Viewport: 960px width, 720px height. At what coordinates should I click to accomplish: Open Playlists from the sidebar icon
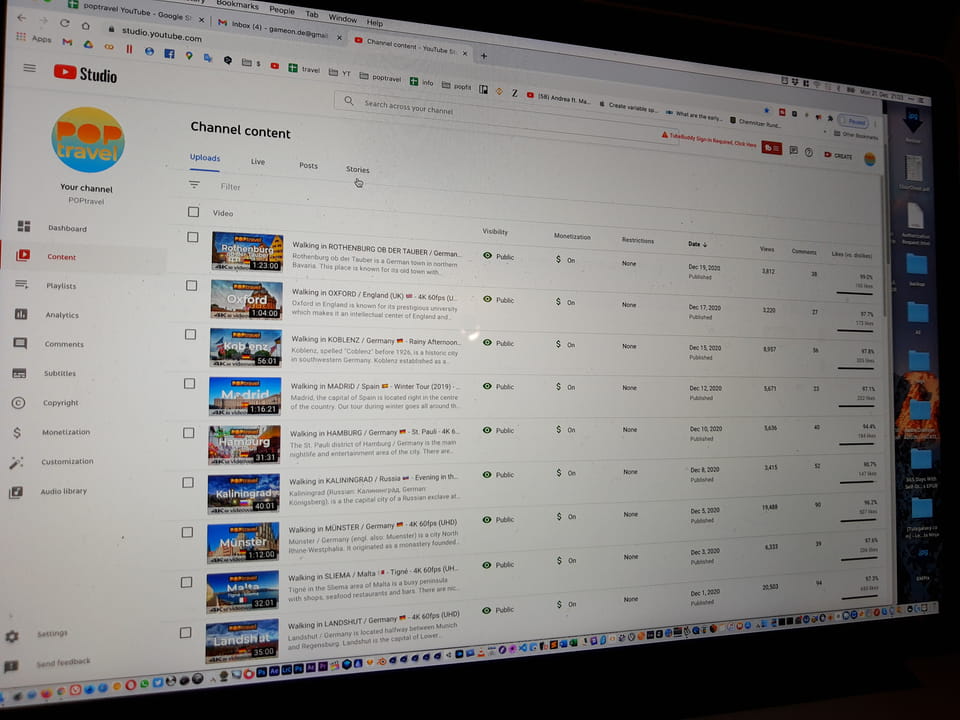(x=22, y=285)
